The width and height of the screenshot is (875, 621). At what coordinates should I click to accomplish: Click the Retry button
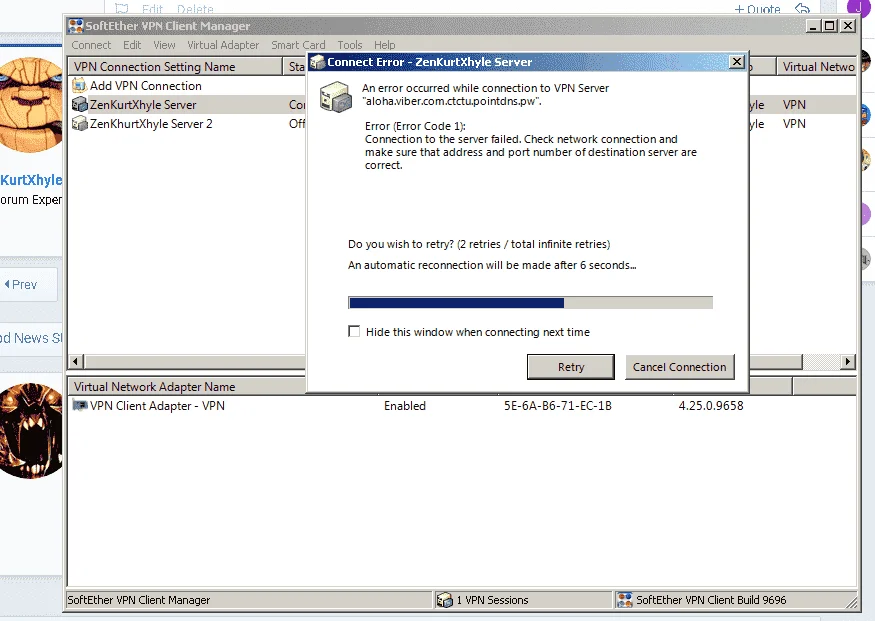[571, 367]
